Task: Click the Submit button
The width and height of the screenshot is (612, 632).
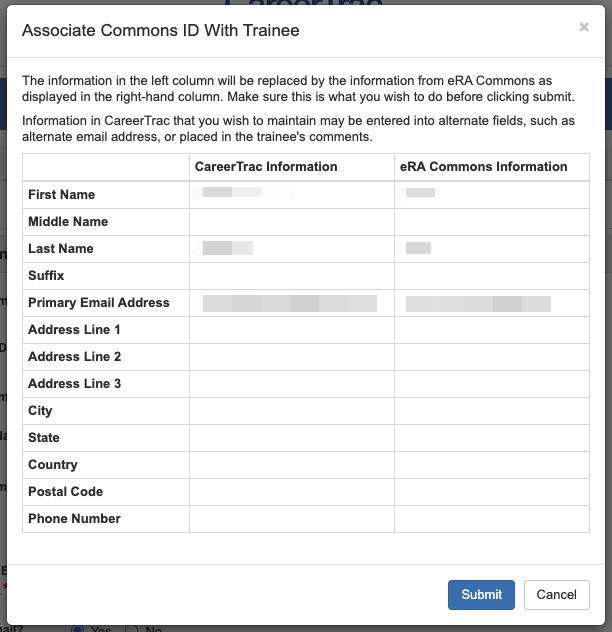Action: tap(481, 595)
